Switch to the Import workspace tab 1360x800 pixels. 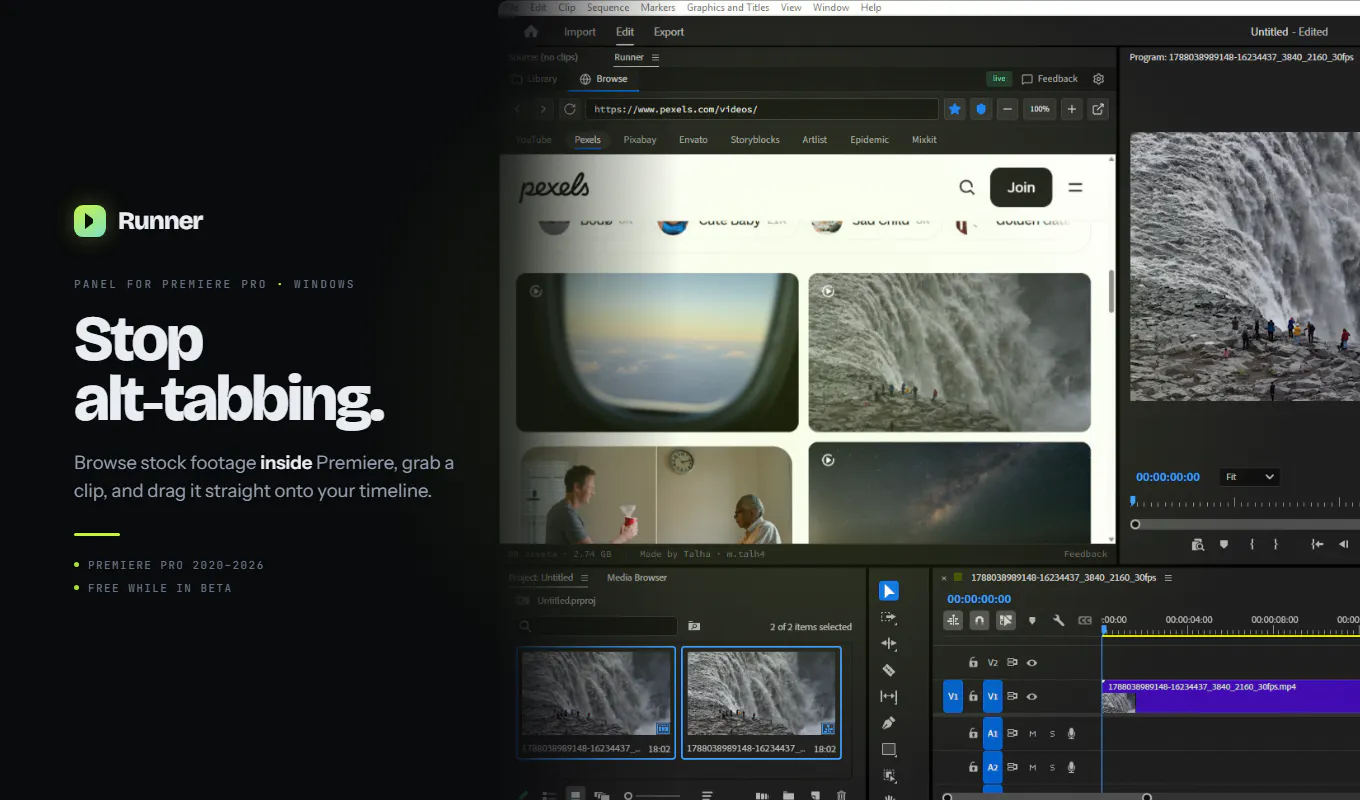(x=580, y=32)
